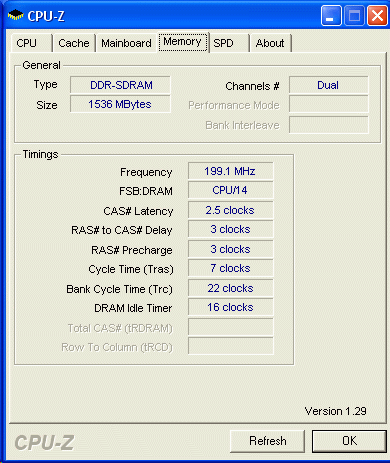This screenshot has height=463, width=390.
Task: Click the CPU-Z chip icon in title bar
Action: click(x=15, y=15)
